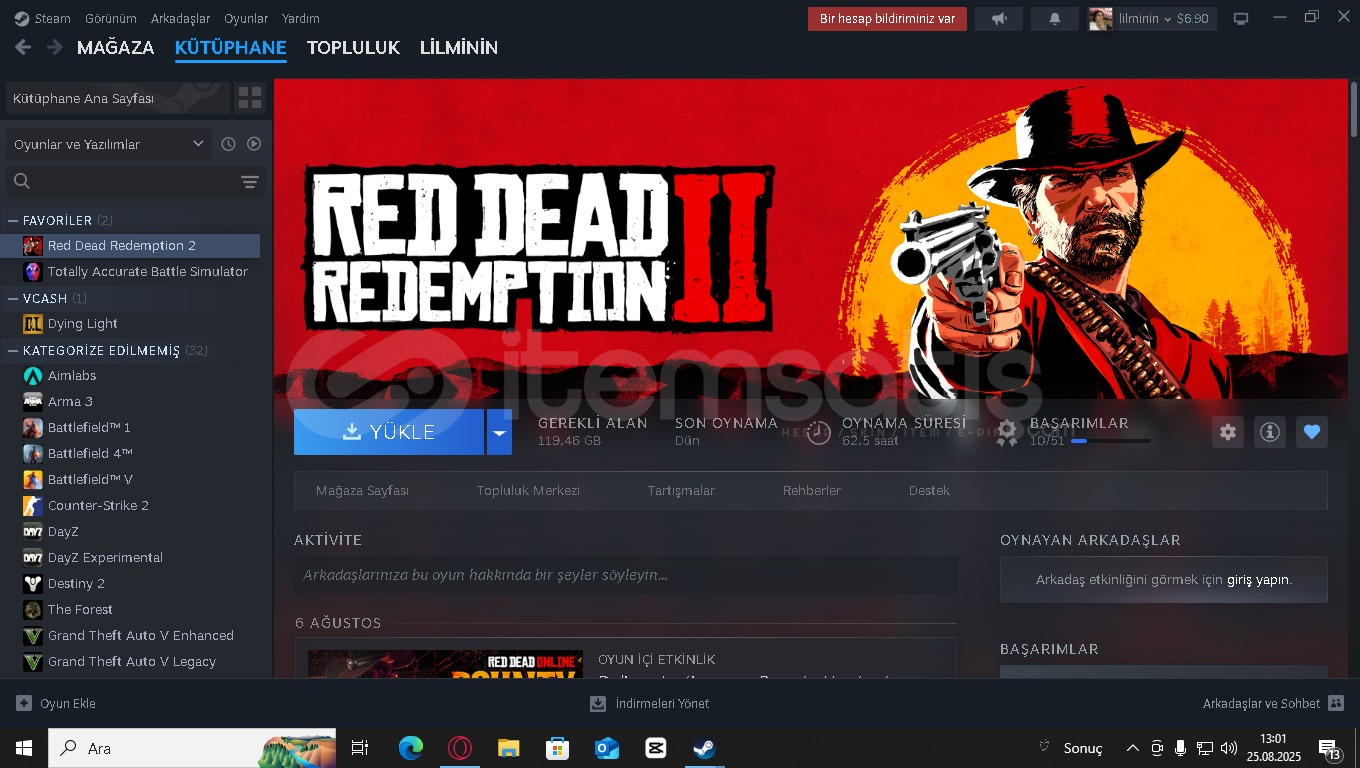Click the Battlefield™ V game icon

tap(33, 479)
